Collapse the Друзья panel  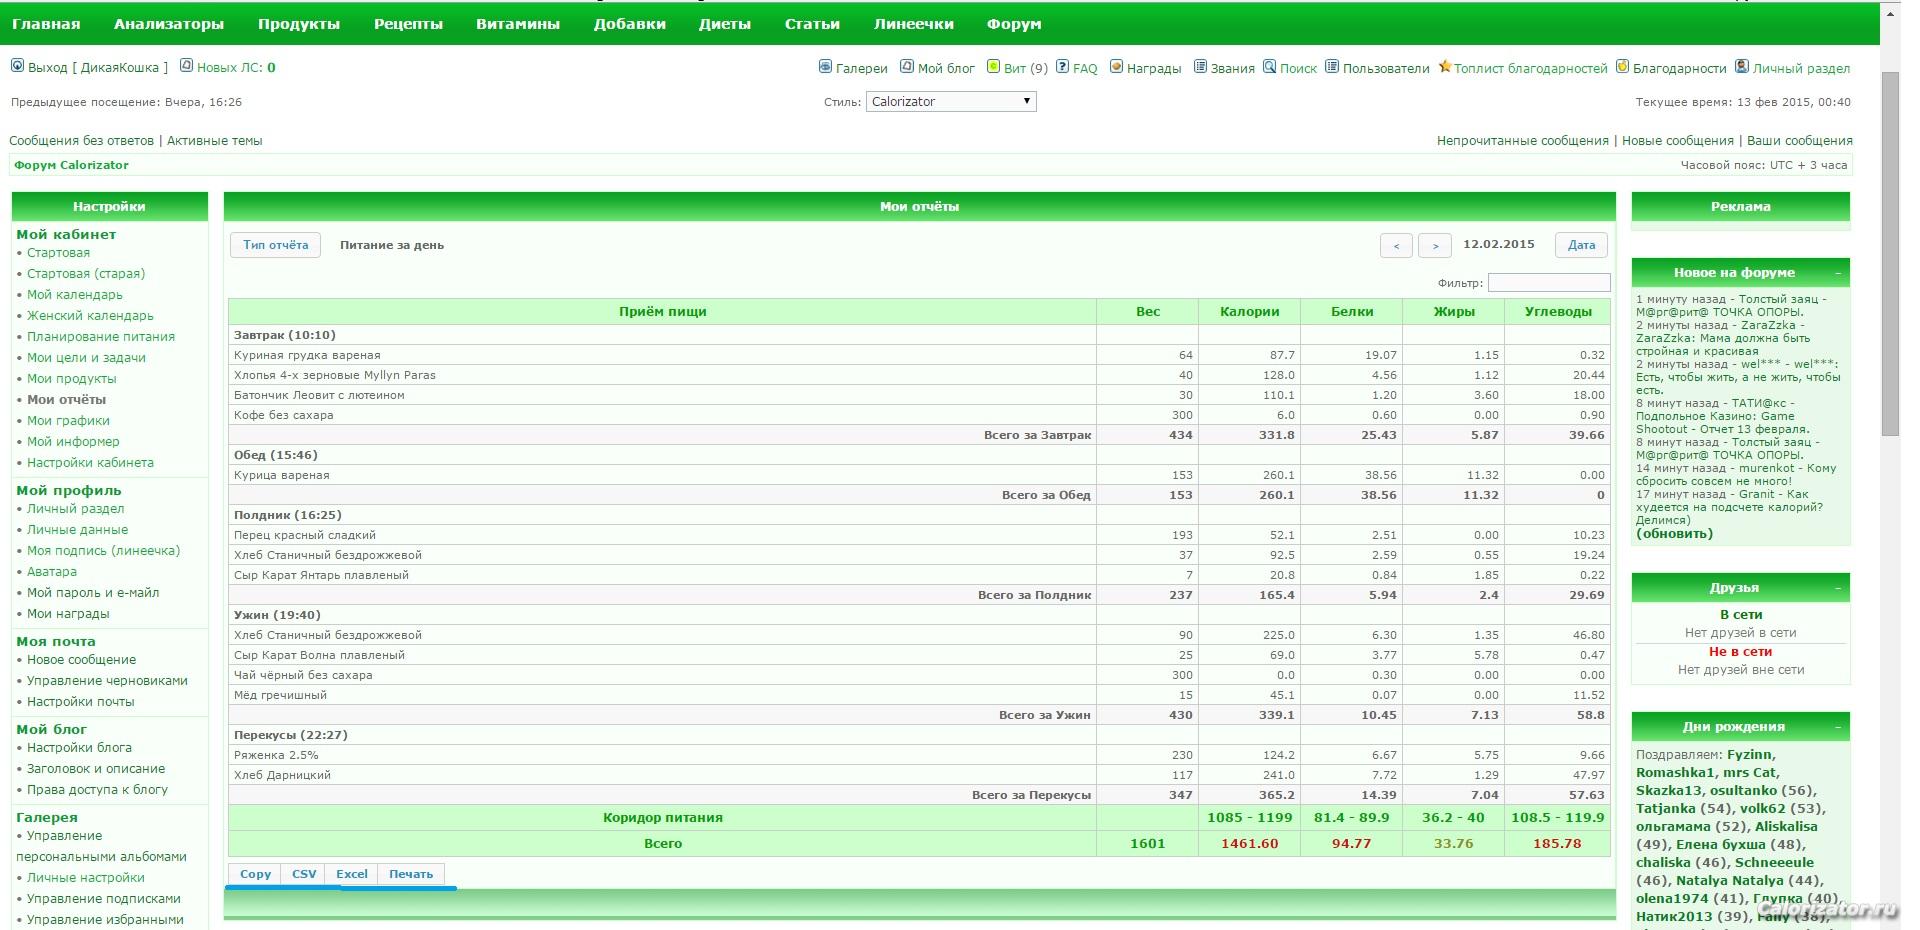click(x=1838, y=588)
